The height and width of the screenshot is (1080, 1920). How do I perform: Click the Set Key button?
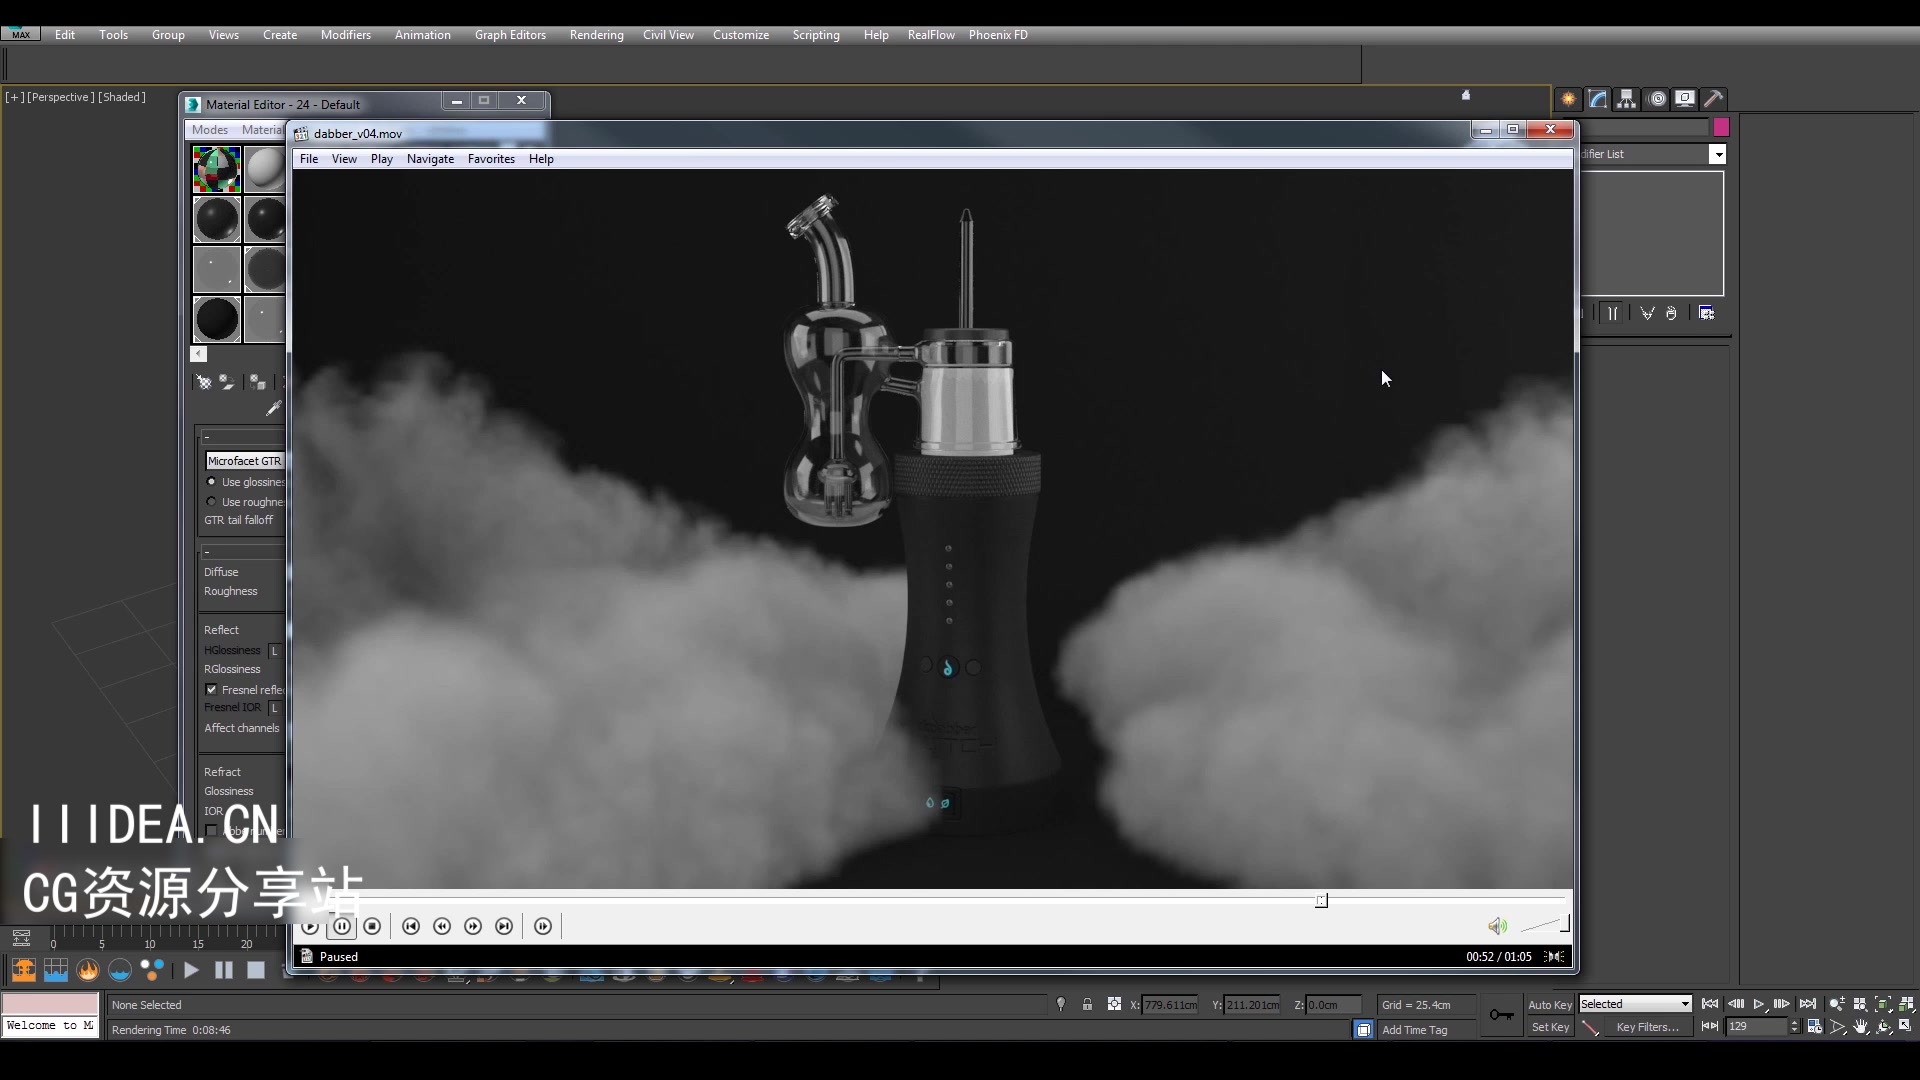(x=1550, y=1027)
